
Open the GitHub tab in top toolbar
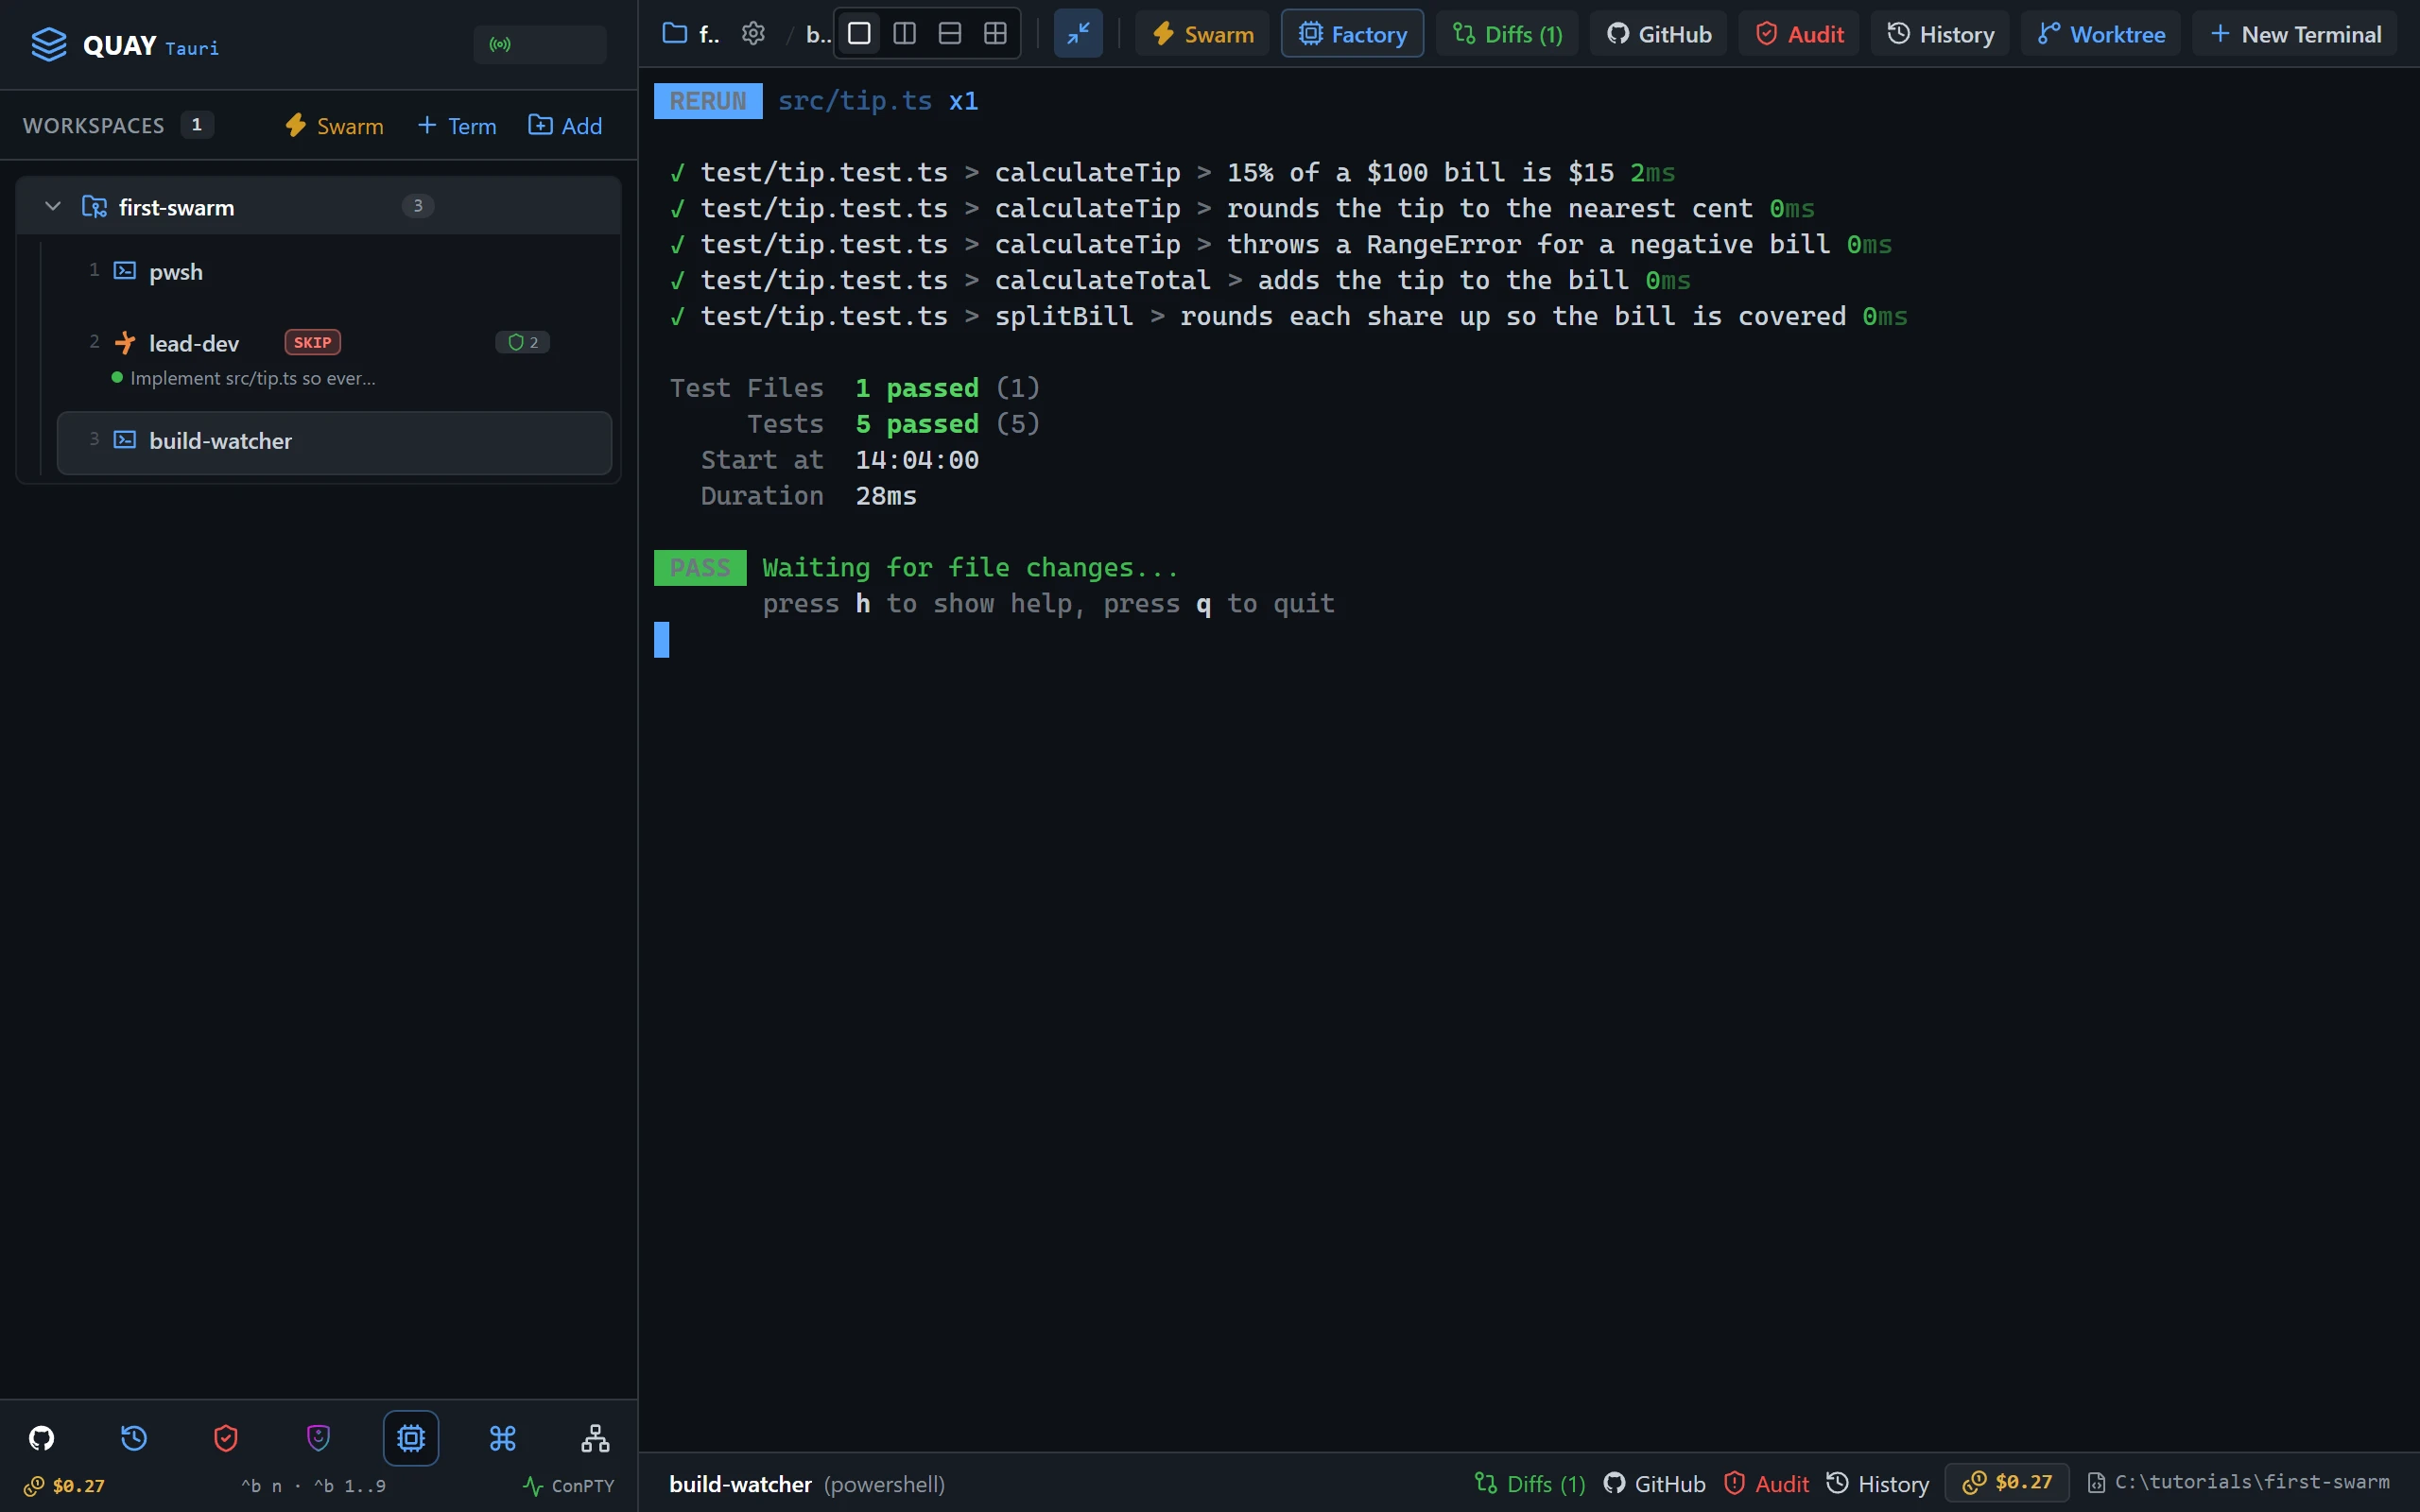click(x=1659, y=34)
